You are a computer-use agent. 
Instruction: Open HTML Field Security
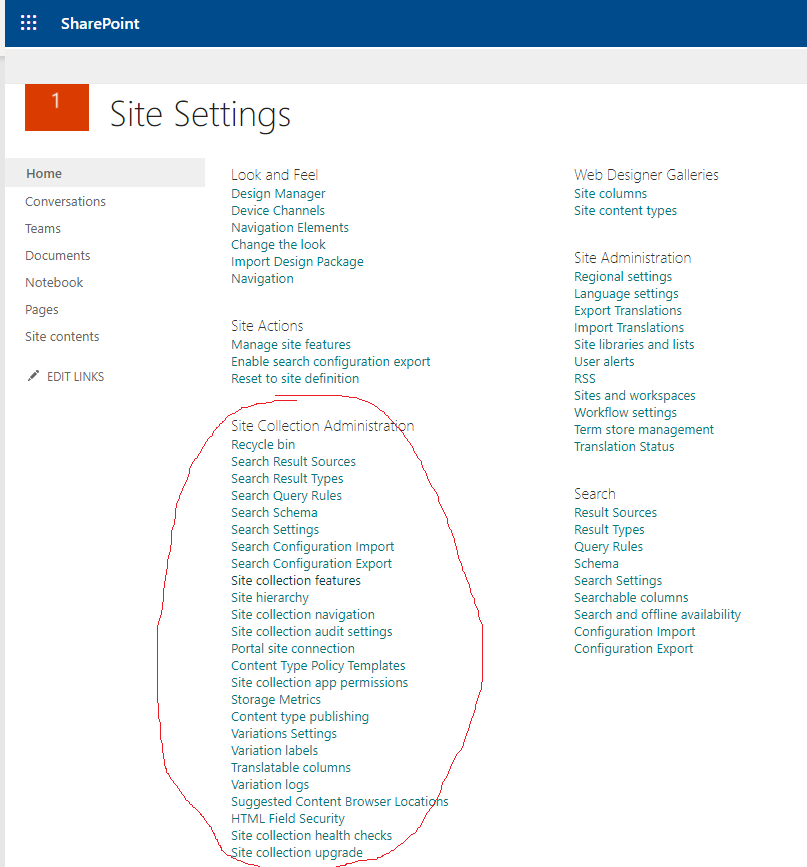pyautogui.click(x=288, y=819)
